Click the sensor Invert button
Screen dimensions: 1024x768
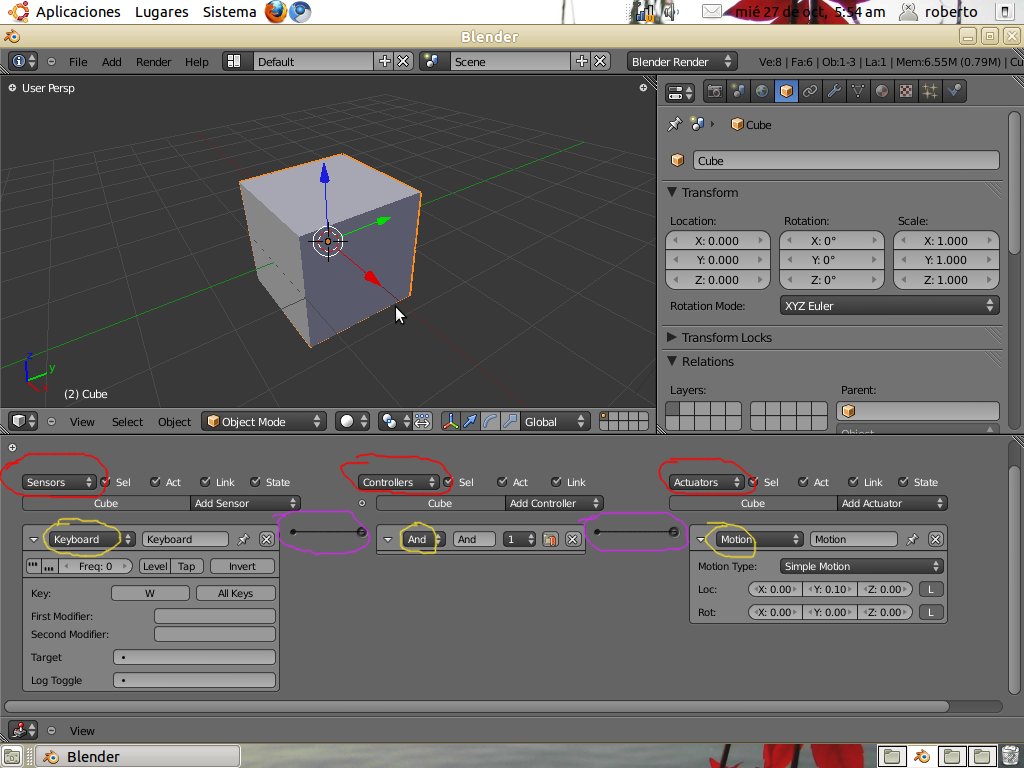pyautogui.click(x=242, y=566)
